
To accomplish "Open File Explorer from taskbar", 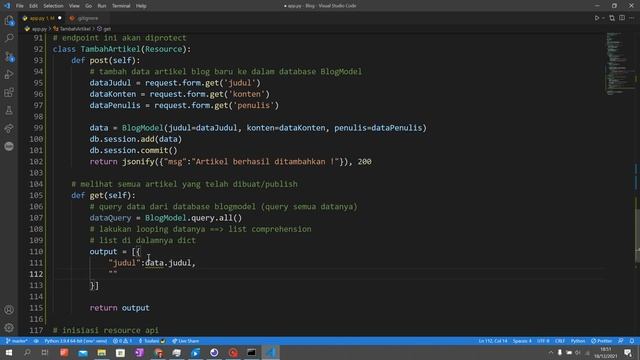I will pyautogui.click(x=102, y=352).
